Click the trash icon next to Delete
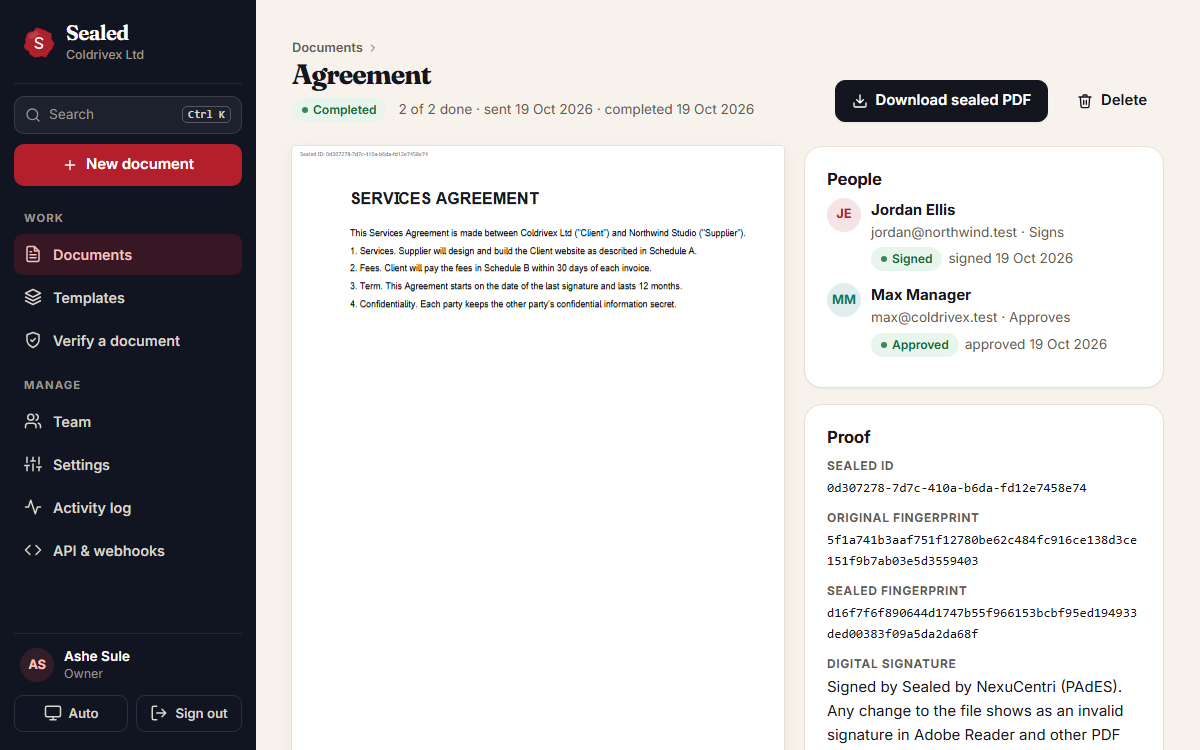This screenshot has height=750, width=1200. pos(1085,101)
